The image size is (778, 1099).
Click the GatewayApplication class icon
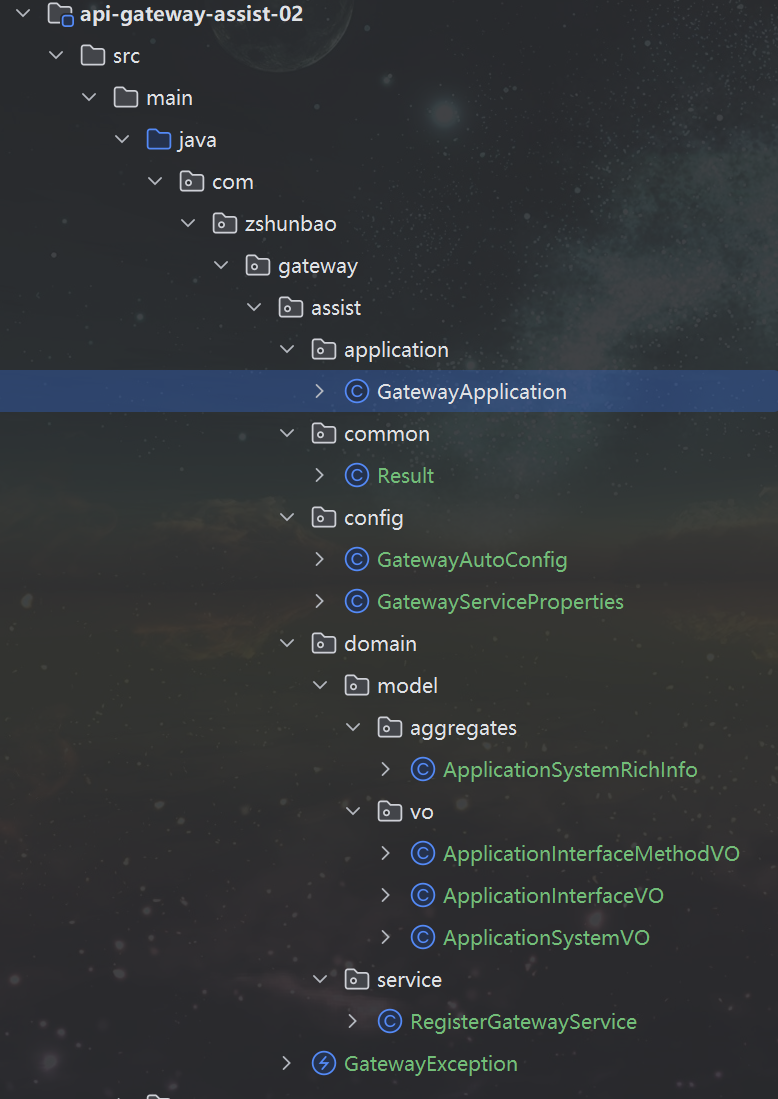click(x=356, y=392)
